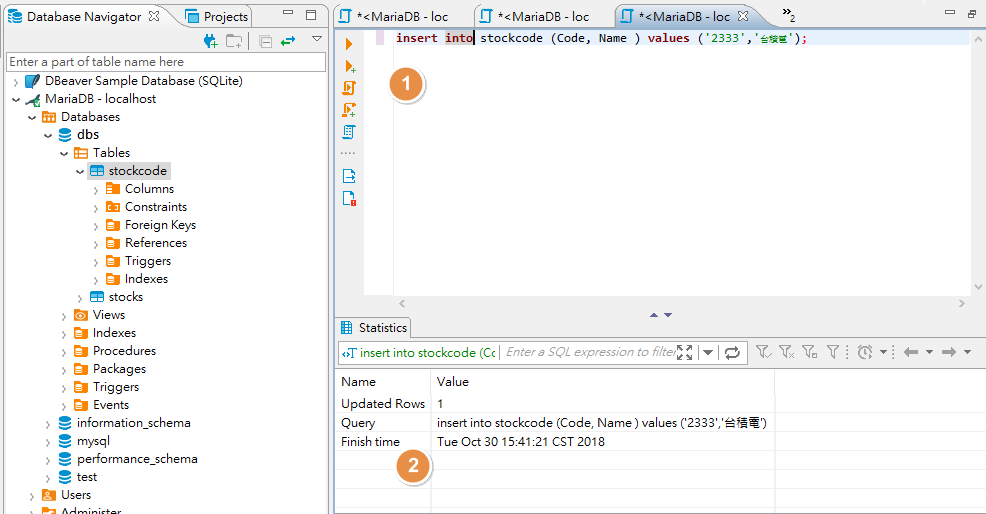This screenshot has width=986, height=514.
Task: Execute SQL script icon
Action: (349, 88)
